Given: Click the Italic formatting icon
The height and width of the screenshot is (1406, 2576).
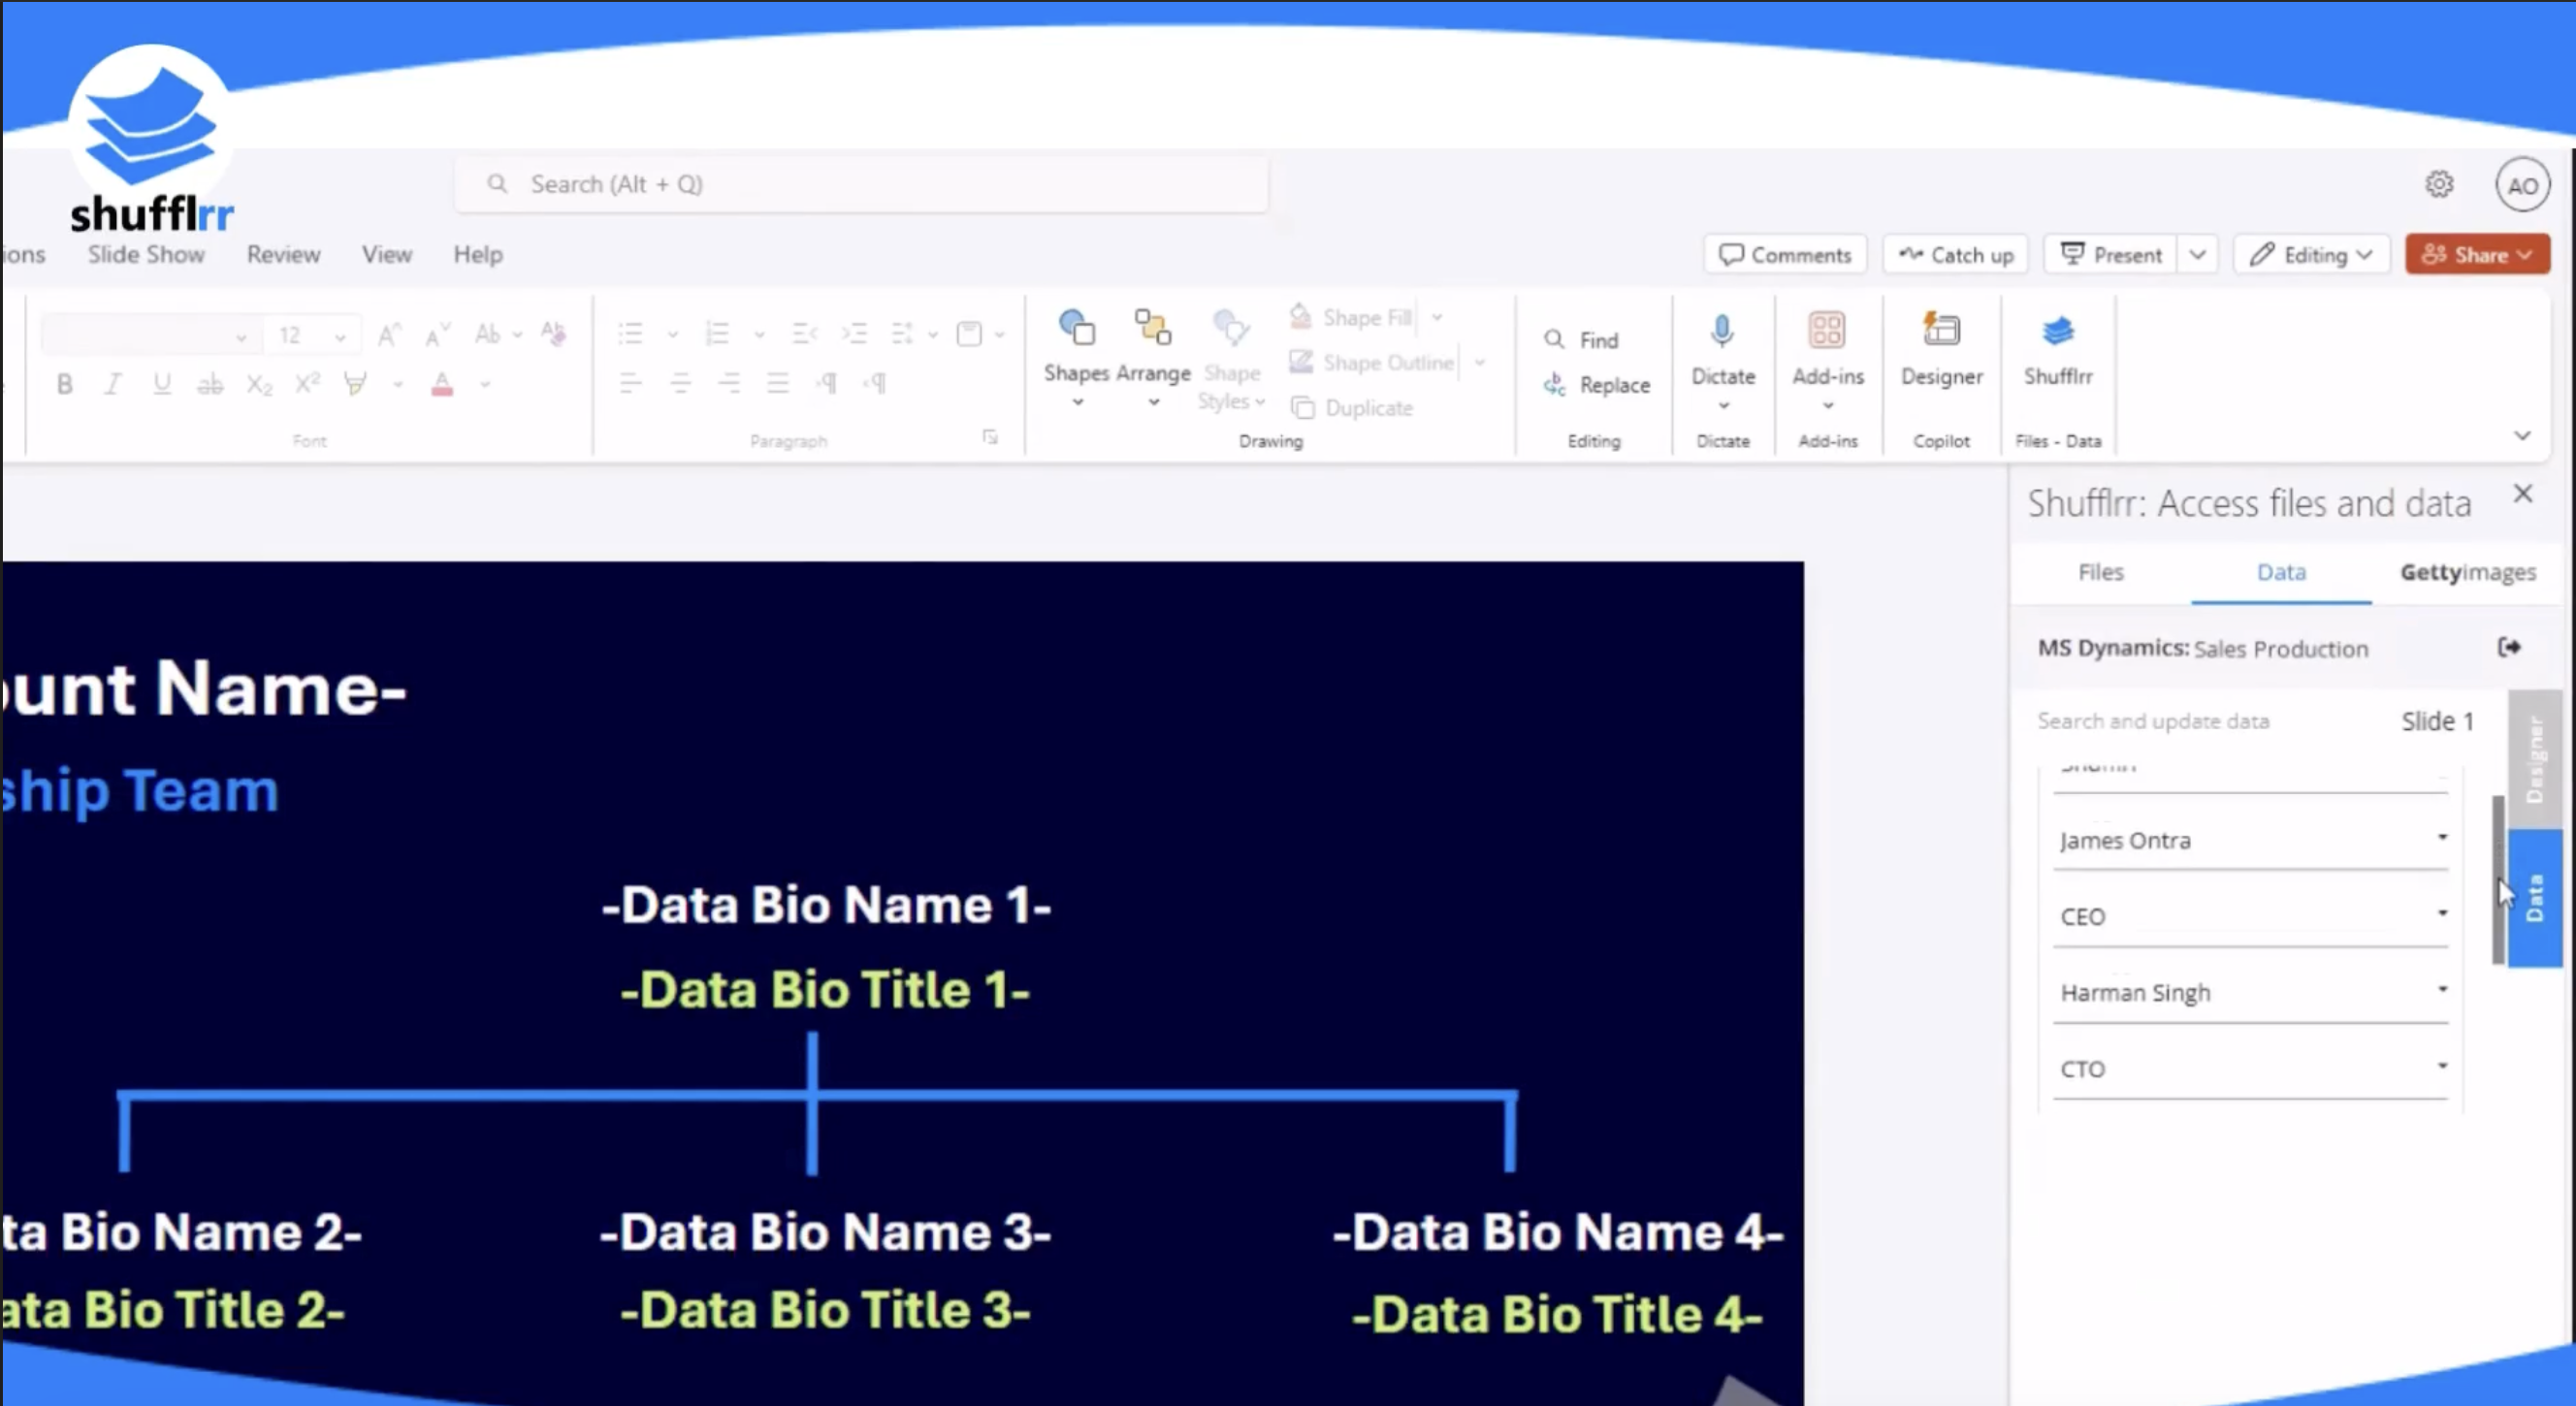Looking at the screenshot, I should click(x=113, y=384).
